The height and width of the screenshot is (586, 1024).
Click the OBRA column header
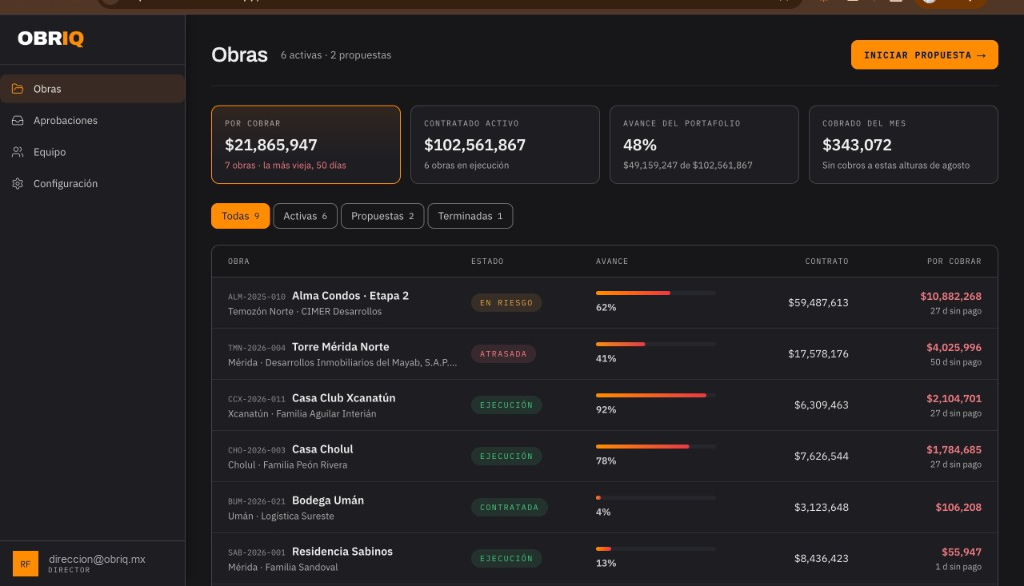tap(238, 261)
